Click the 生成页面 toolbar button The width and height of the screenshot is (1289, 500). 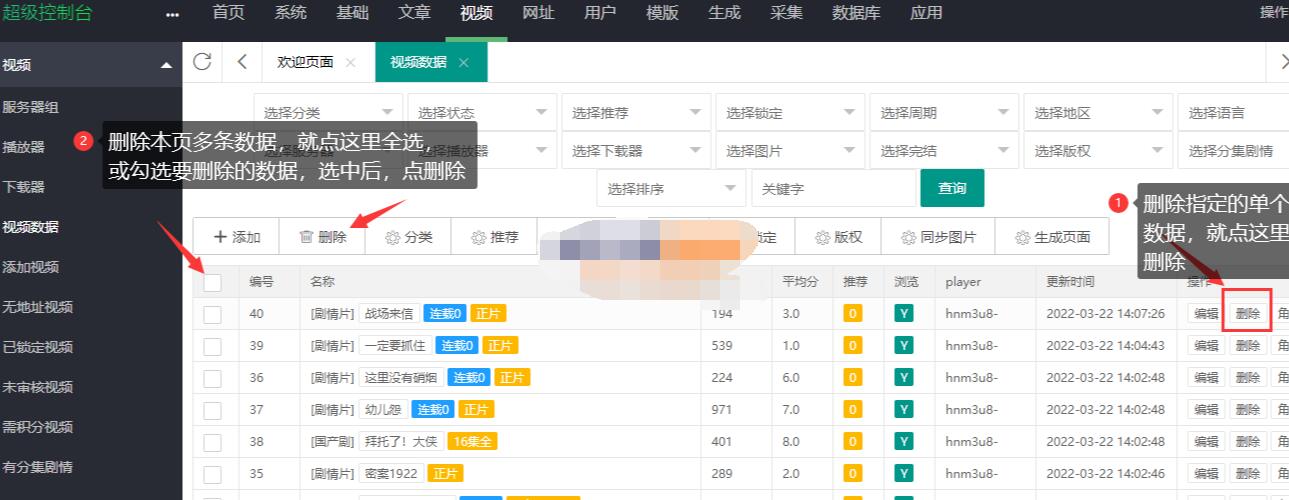tap(1051, 237)
